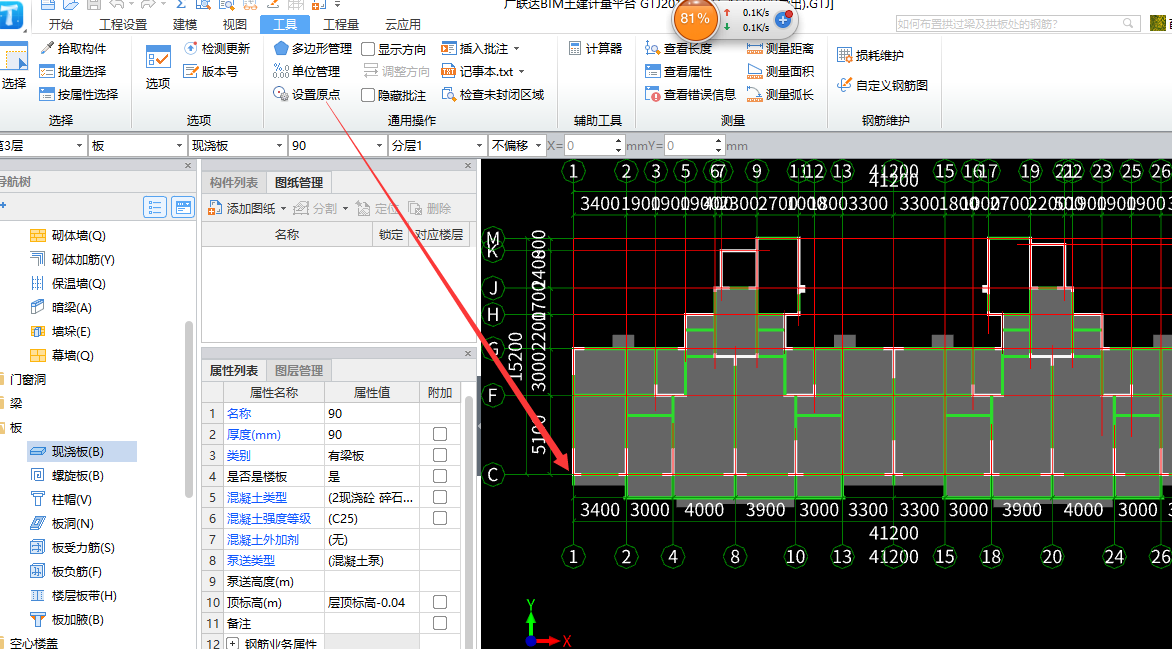The image size is (1172, 649).
Task: Open the 工程设置 ribbon tab
Action: (x=123, y=24)
